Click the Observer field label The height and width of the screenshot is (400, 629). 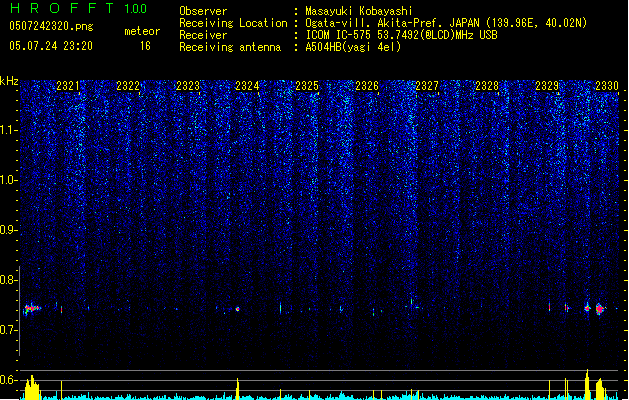pos(203,11)
